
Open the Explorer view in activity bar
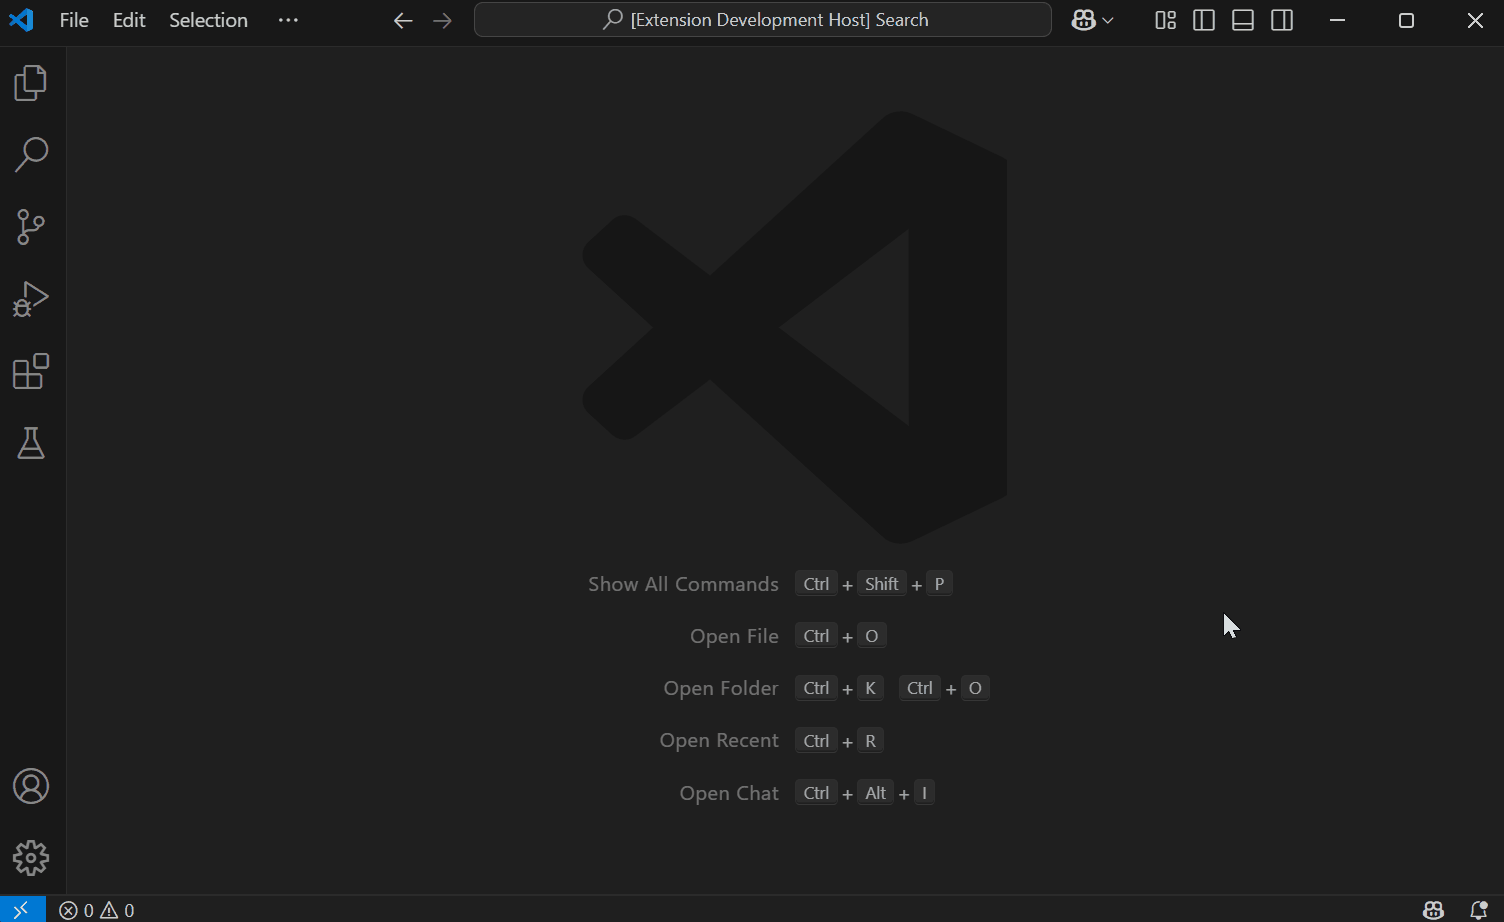point(31,83)
